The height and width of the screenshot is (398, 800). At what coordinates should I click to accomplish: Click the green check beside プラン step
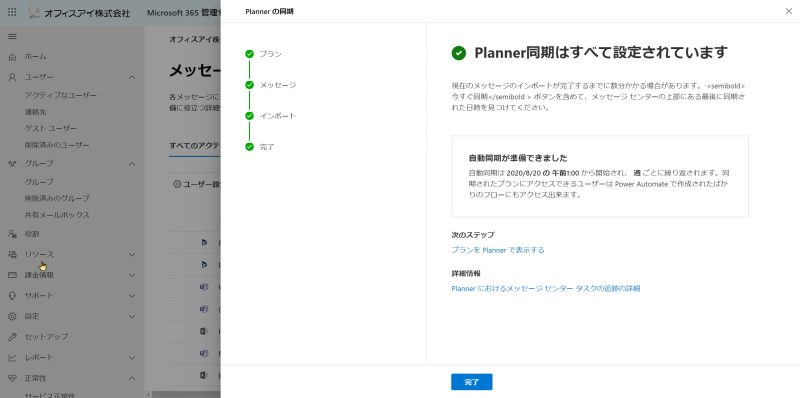point(249,54)
